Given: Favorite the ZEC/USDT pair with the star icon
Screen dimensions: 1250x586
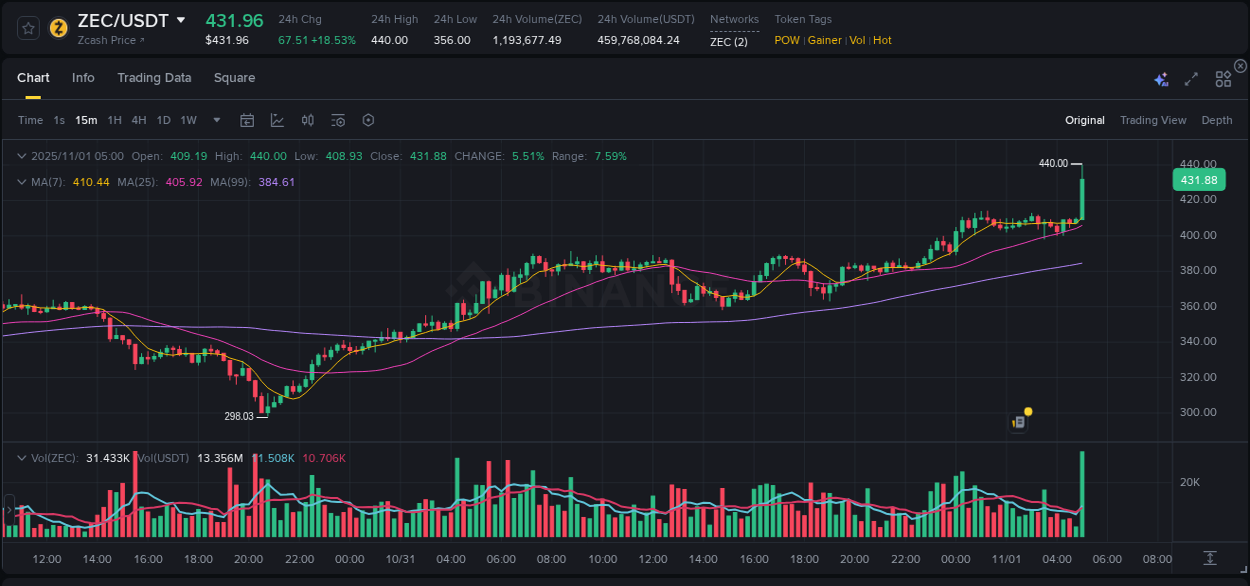Looking at the screenshot, I should (x=28, y=29).
